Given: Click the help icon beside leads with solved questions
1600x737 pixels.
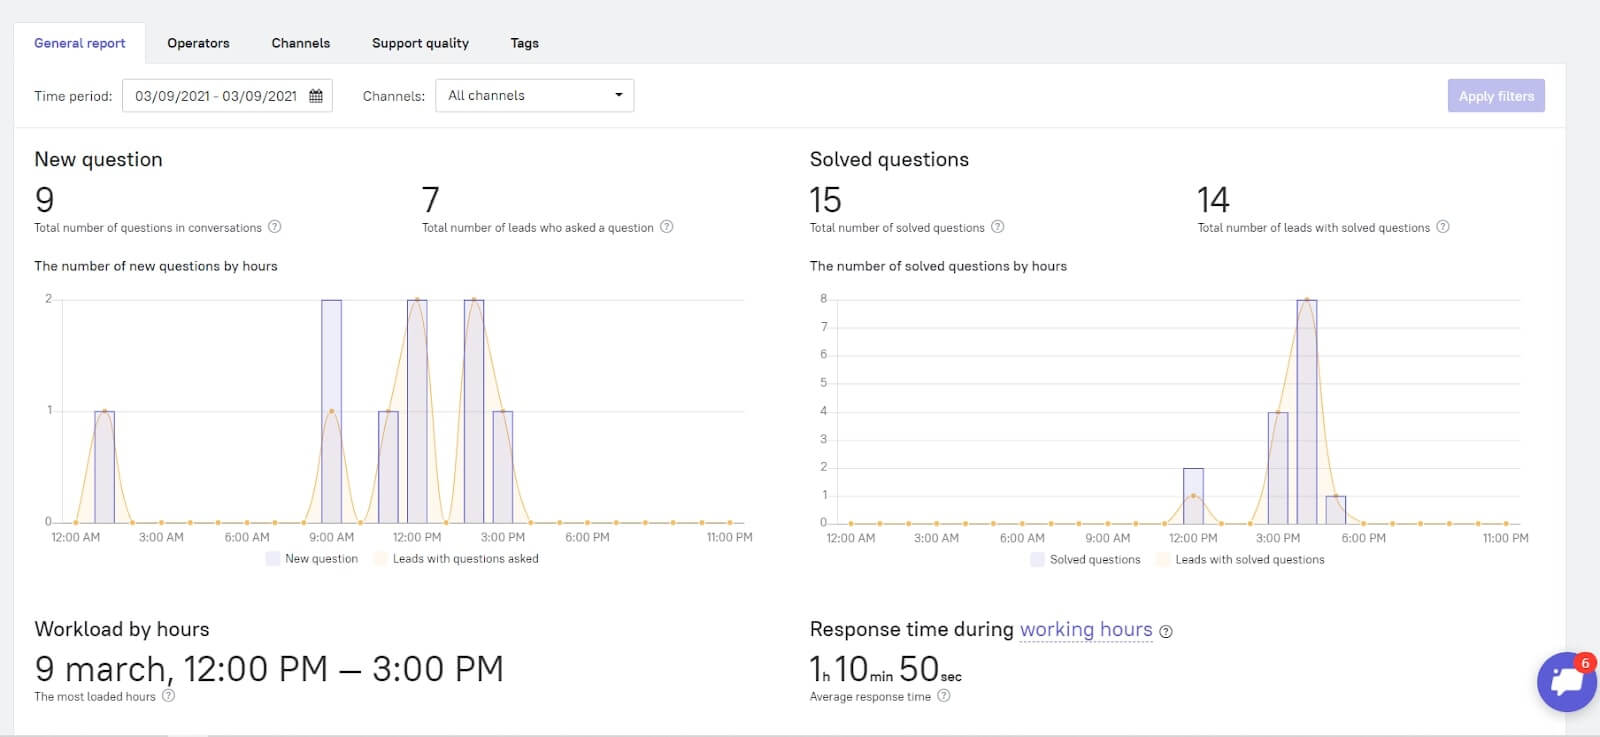Looking at the screenshot, I should (x=1443, y=227).
